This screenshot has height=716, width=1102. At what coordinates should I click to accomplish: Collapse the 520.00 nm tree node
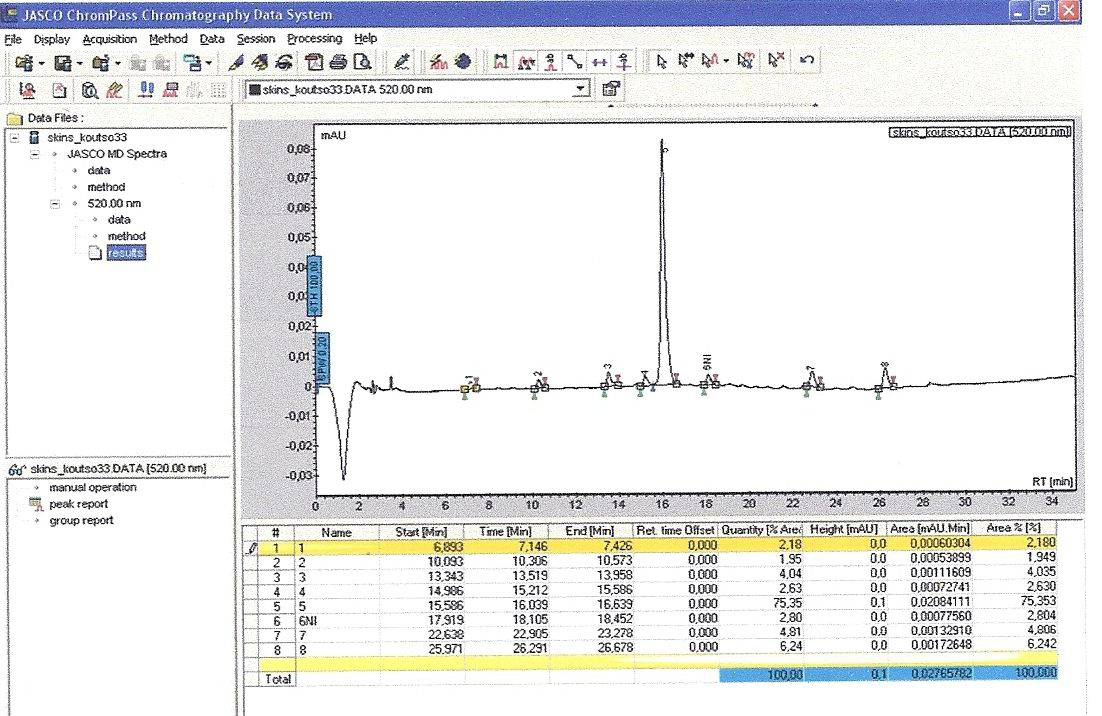(55, 204)
